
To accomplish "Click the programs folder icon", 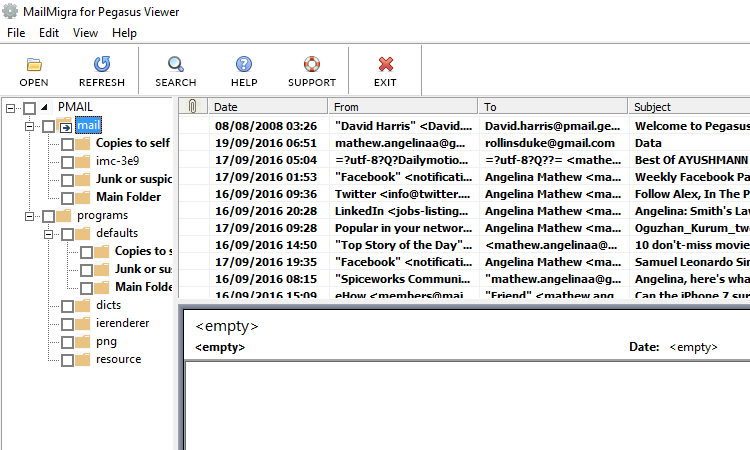I will pyautogui.click(x=63, y=216).
